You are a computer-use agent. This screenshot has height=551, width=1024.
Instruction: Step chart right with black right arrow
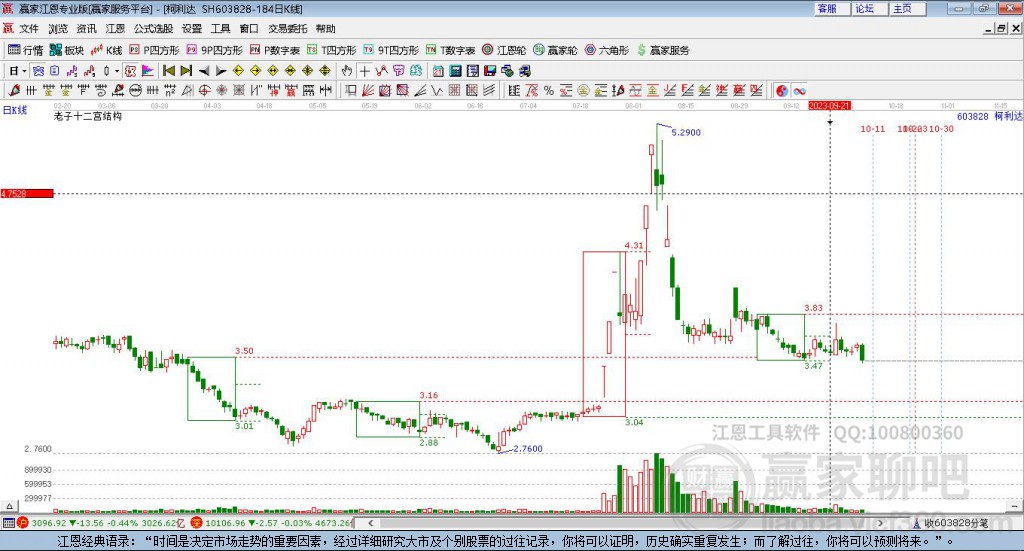point(221,71)
